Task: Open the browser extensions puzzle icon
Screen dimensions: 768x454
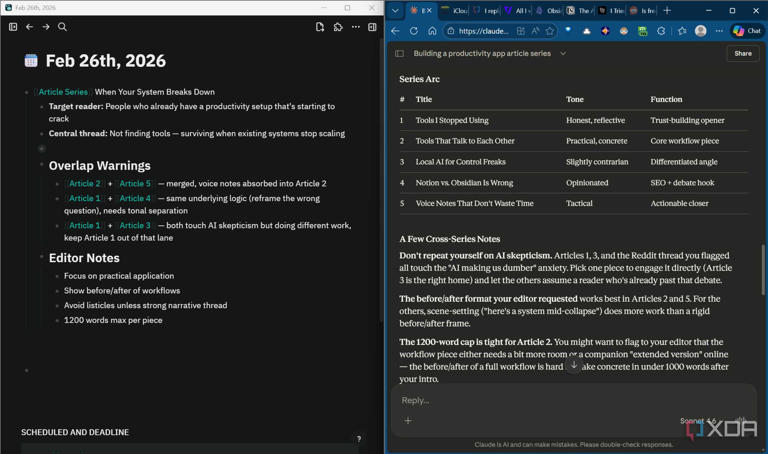Action: (661, 31)
